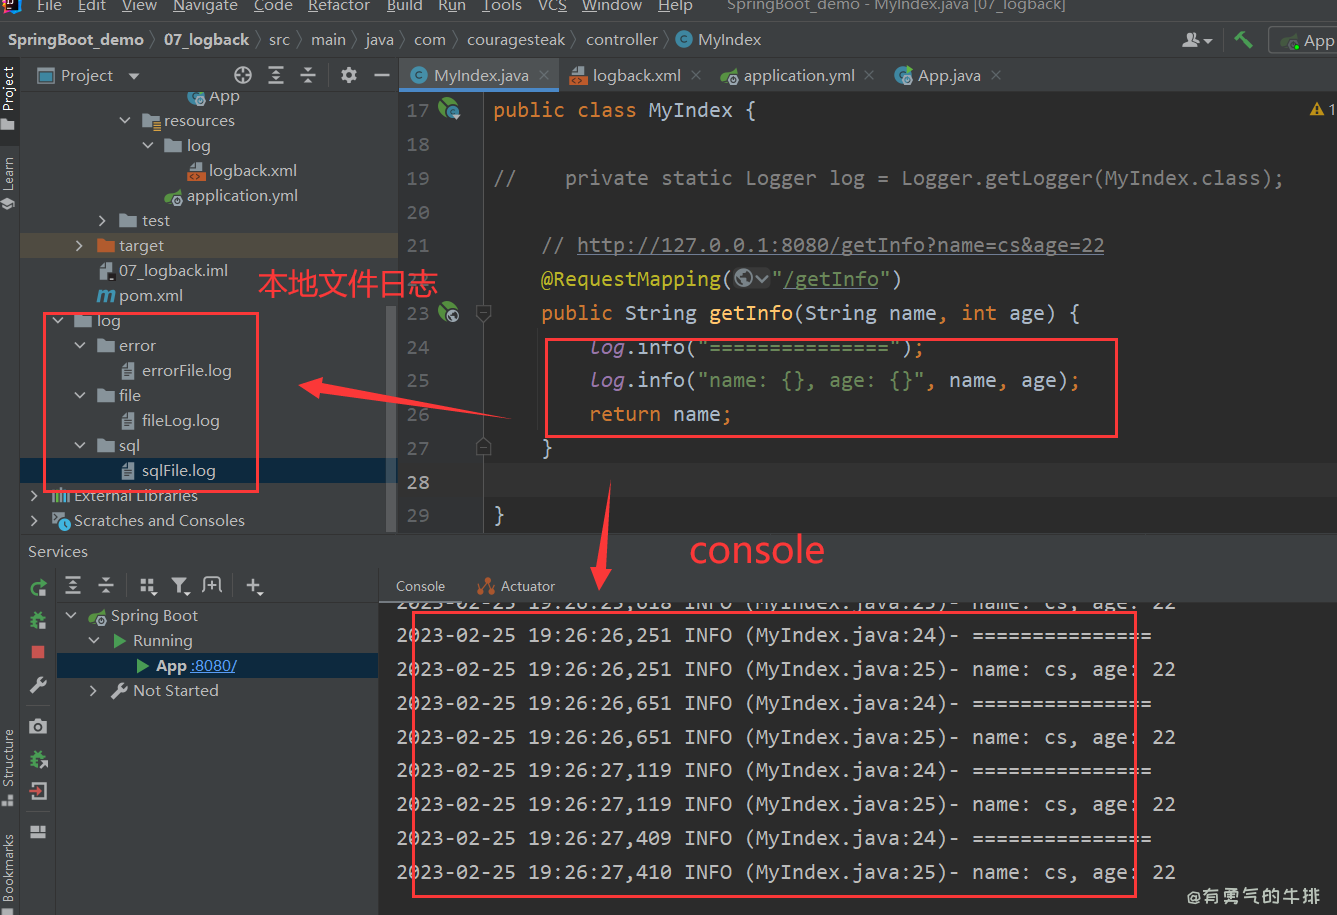Open the App run configuration selector
1337x915 pixels.
pyautogui.click(x=1305, y=41)
